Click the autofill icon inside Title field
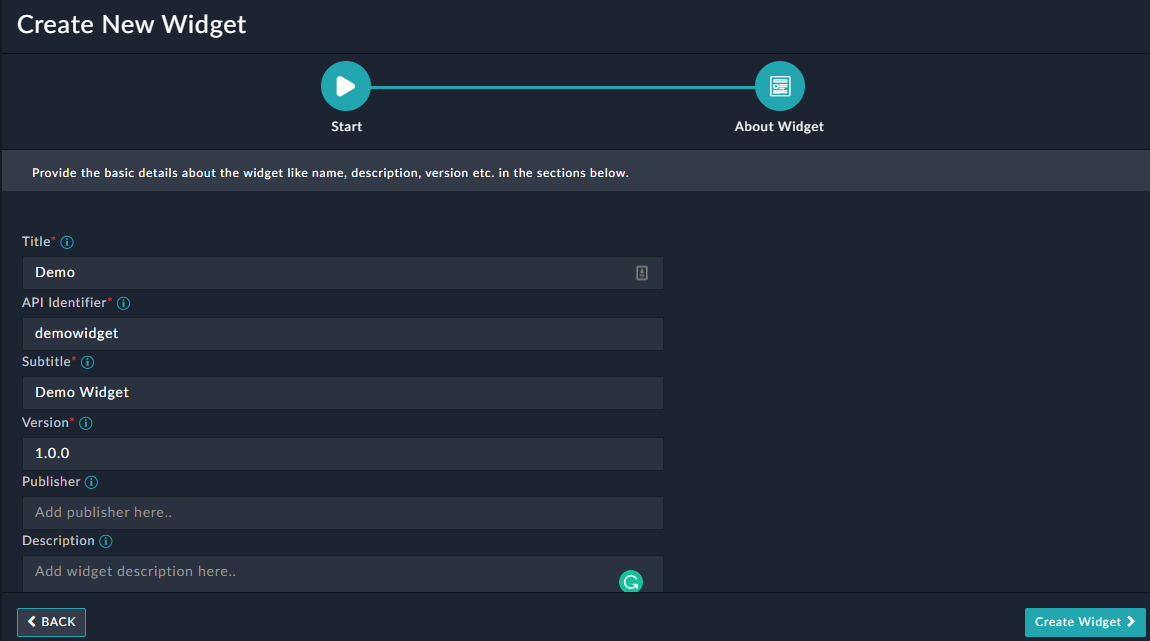 click(x=641, y=272)
